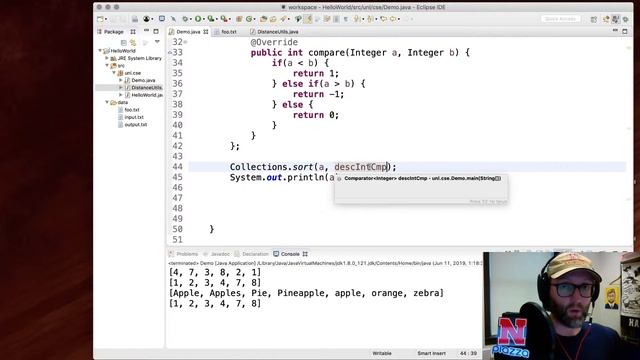The width and height of the screenshot is (640, 360).
Task: Click 'Writable' in status bar
Action: click(382, 353)
